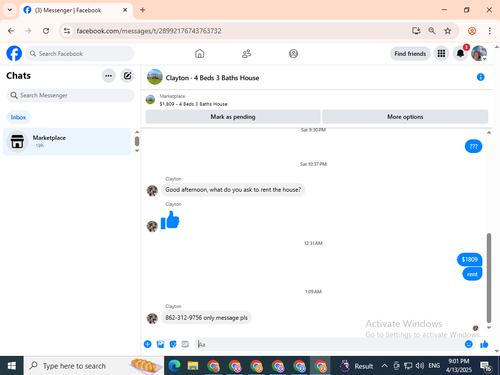The width and height of the screenshot is (500, 375).
Task: Open the Chrome zoom magnifier icon
Action: 432,31
